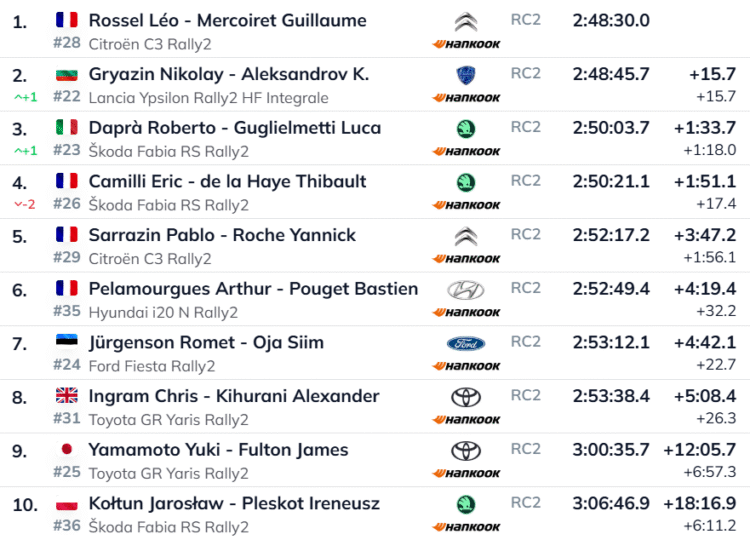Image resolution: width=750 pixels, height=540 pixels.
Task: Click the Estonian flag beside Jürgenson Romet
Action: click(67, 342)
